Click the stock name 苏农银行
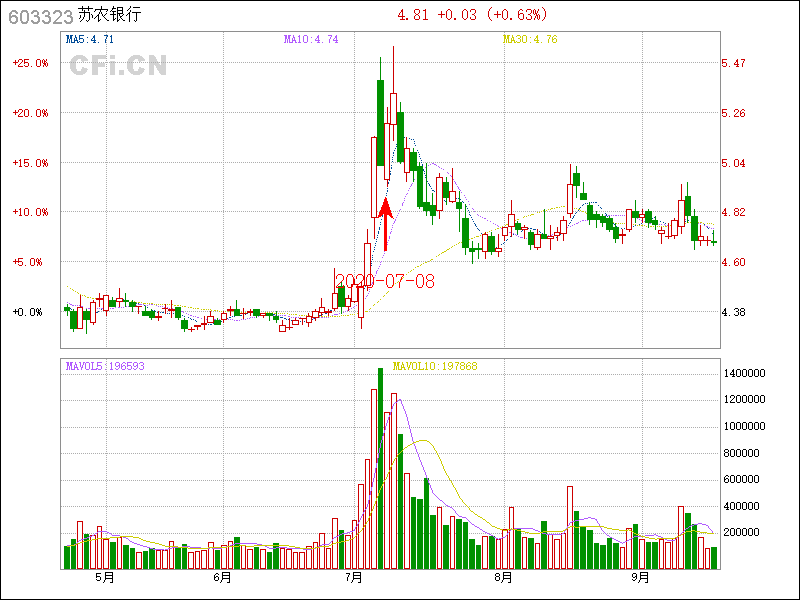Viewport: 800px width, 600px height. [x=110, y=16]
